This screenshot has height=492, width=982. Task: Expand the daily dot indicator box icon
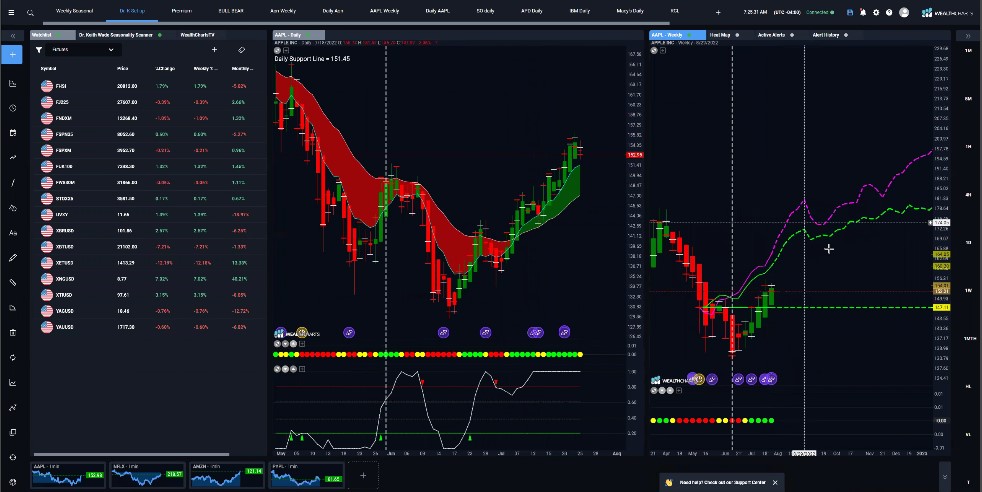(302, 344)
